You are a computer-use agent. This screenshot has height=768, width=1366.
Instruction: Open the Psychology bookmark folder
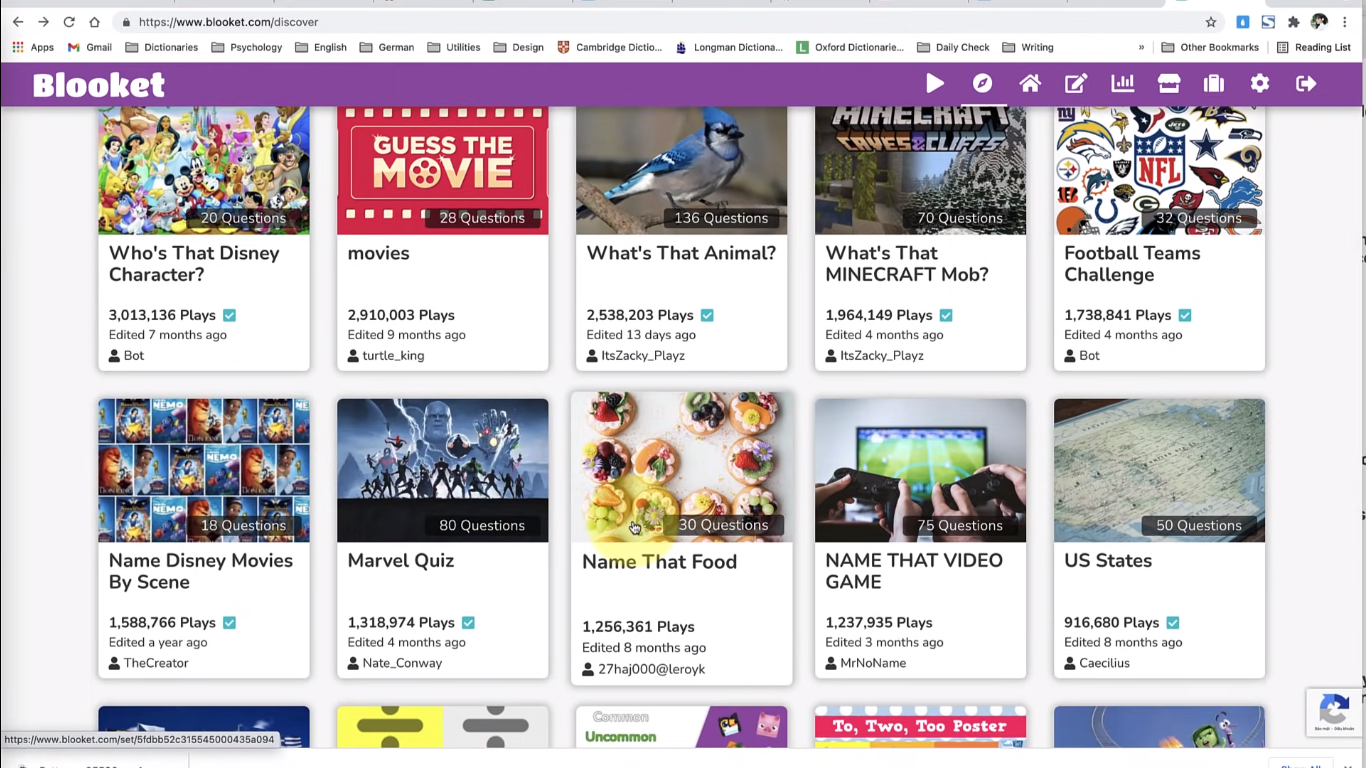pos(247,47)
